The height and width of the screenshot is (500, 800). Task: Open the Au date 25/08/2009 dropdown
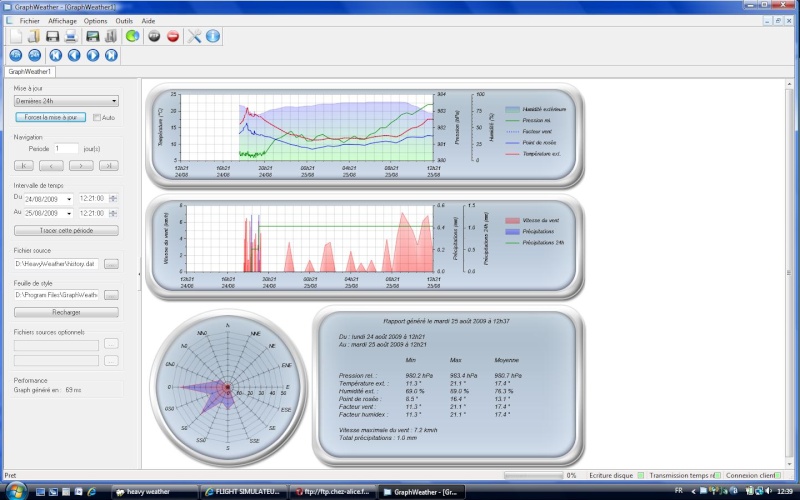(x=69, y=213)
